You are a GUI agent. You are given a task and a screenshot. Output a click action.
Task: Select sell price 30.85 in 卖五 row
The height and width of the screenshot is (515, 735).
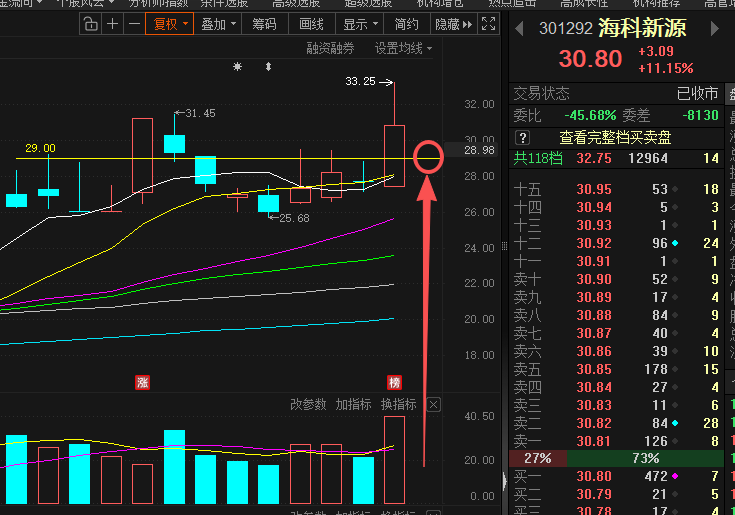pyautogui.click(x=594, y=369)
